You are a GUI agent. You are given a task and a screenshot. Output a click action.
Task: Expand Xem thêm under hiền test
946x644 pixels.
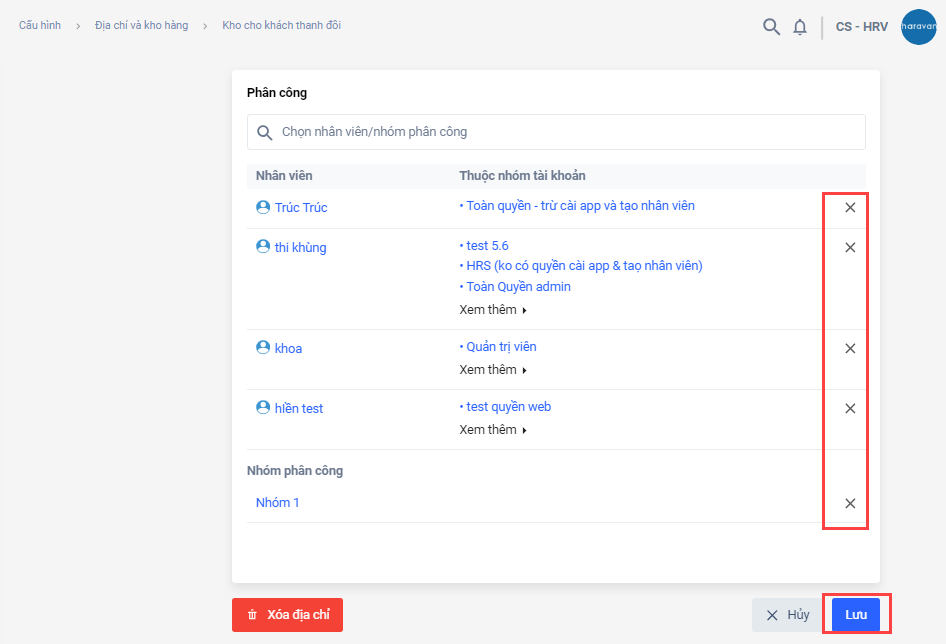pos(493,430)
